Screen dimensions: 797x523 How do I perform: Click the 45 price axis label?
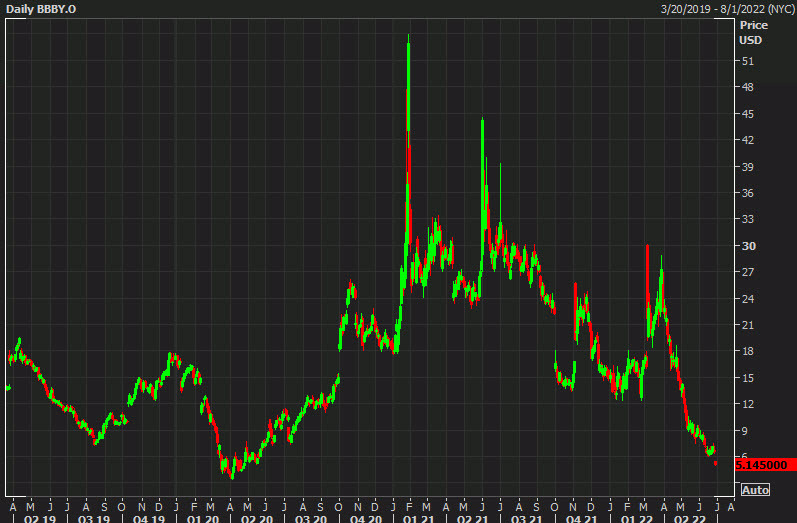[748, 114]
